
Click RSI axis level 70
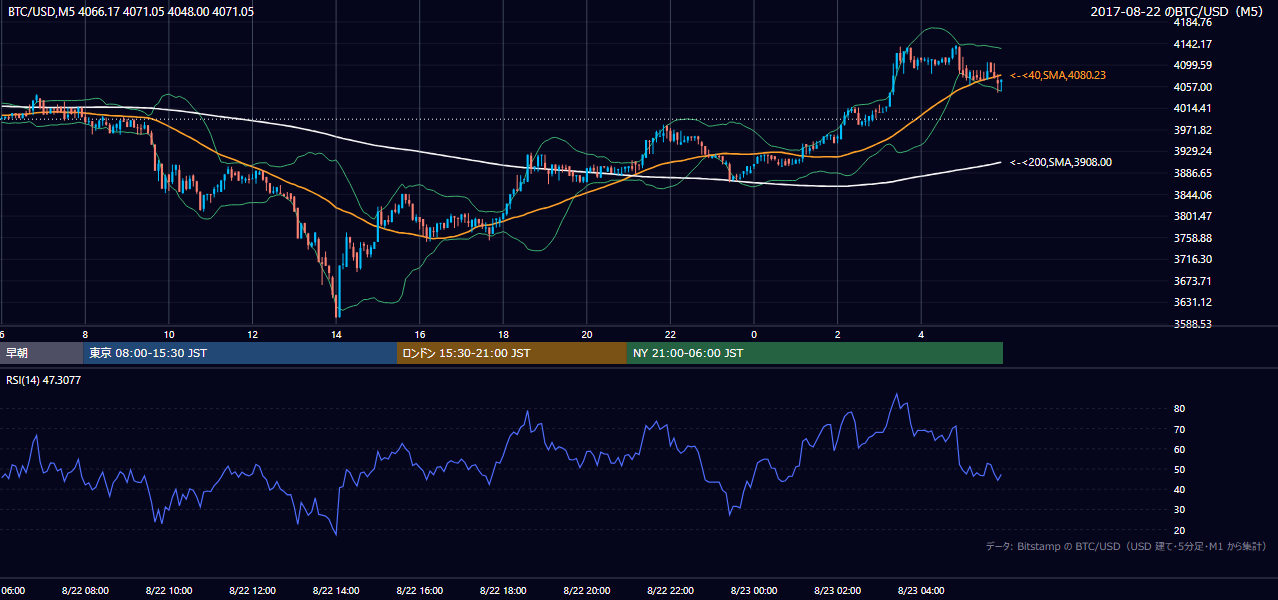(x=1179, y=429)
